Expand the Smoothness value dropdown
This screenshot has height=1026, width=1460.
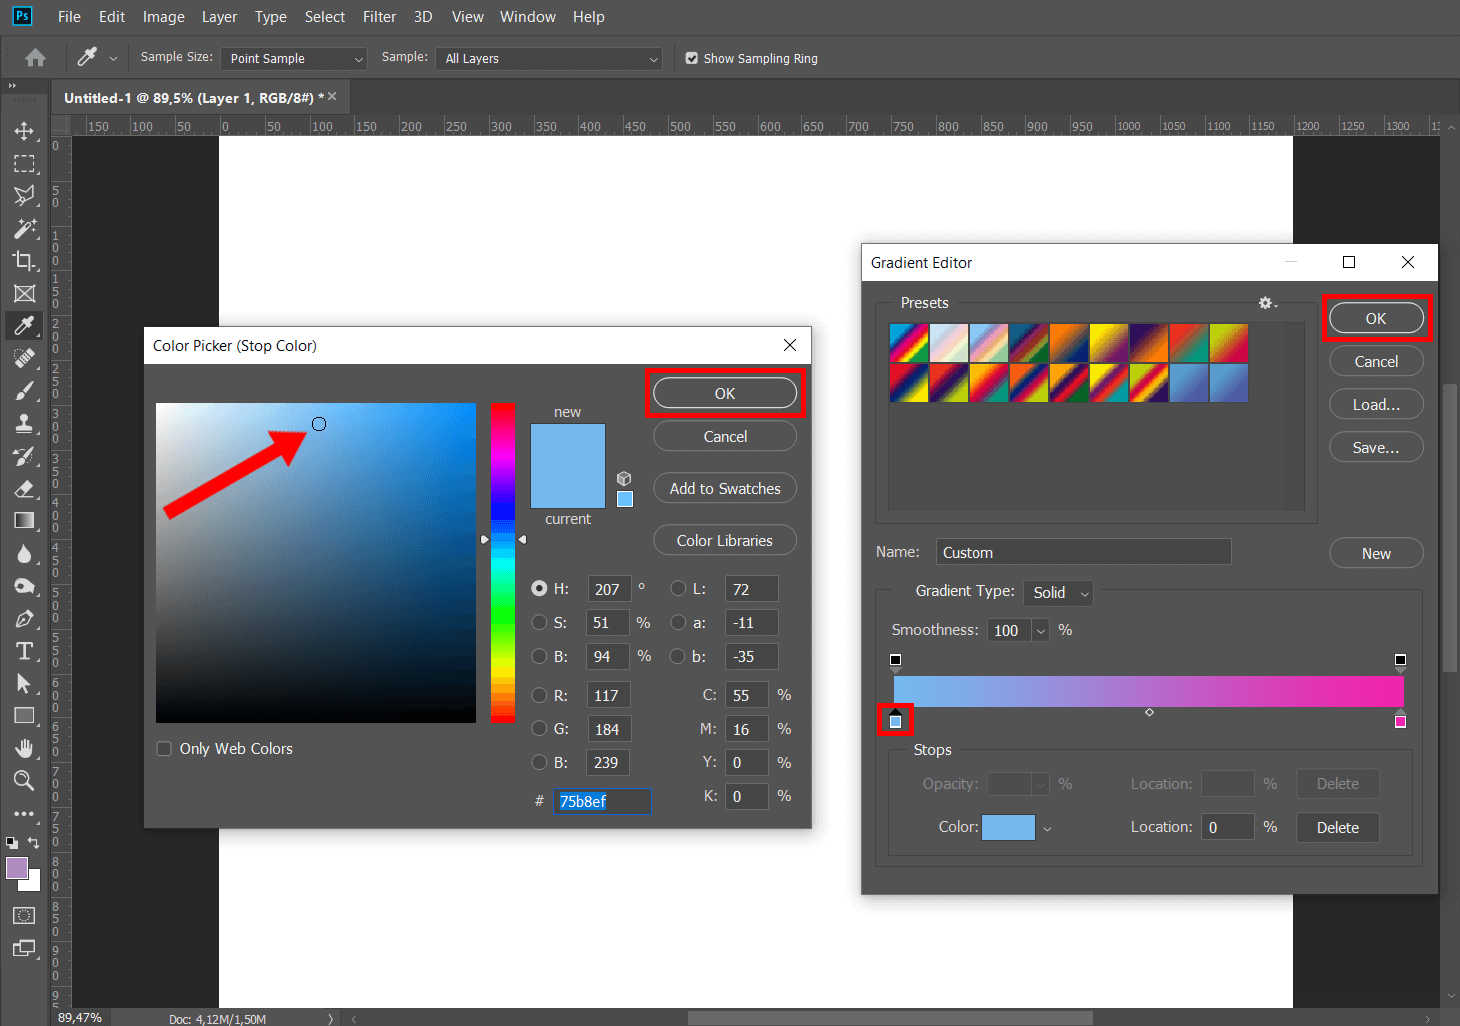point(1040,630)
